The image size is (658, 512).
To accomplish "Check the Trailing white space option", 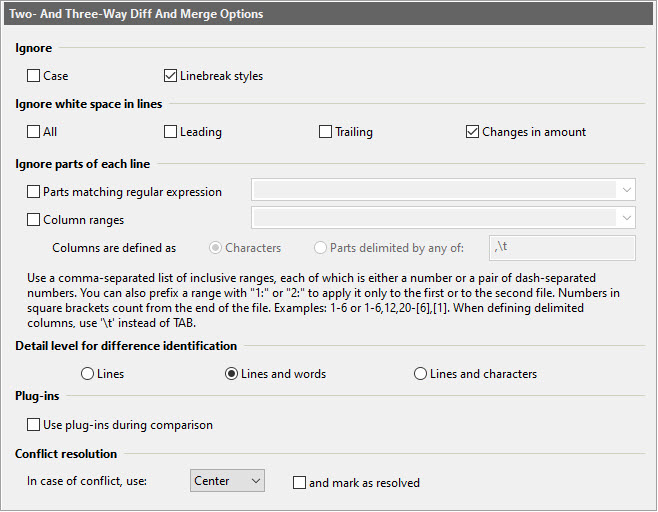I will pyautogui.click(x=325, y=132).
